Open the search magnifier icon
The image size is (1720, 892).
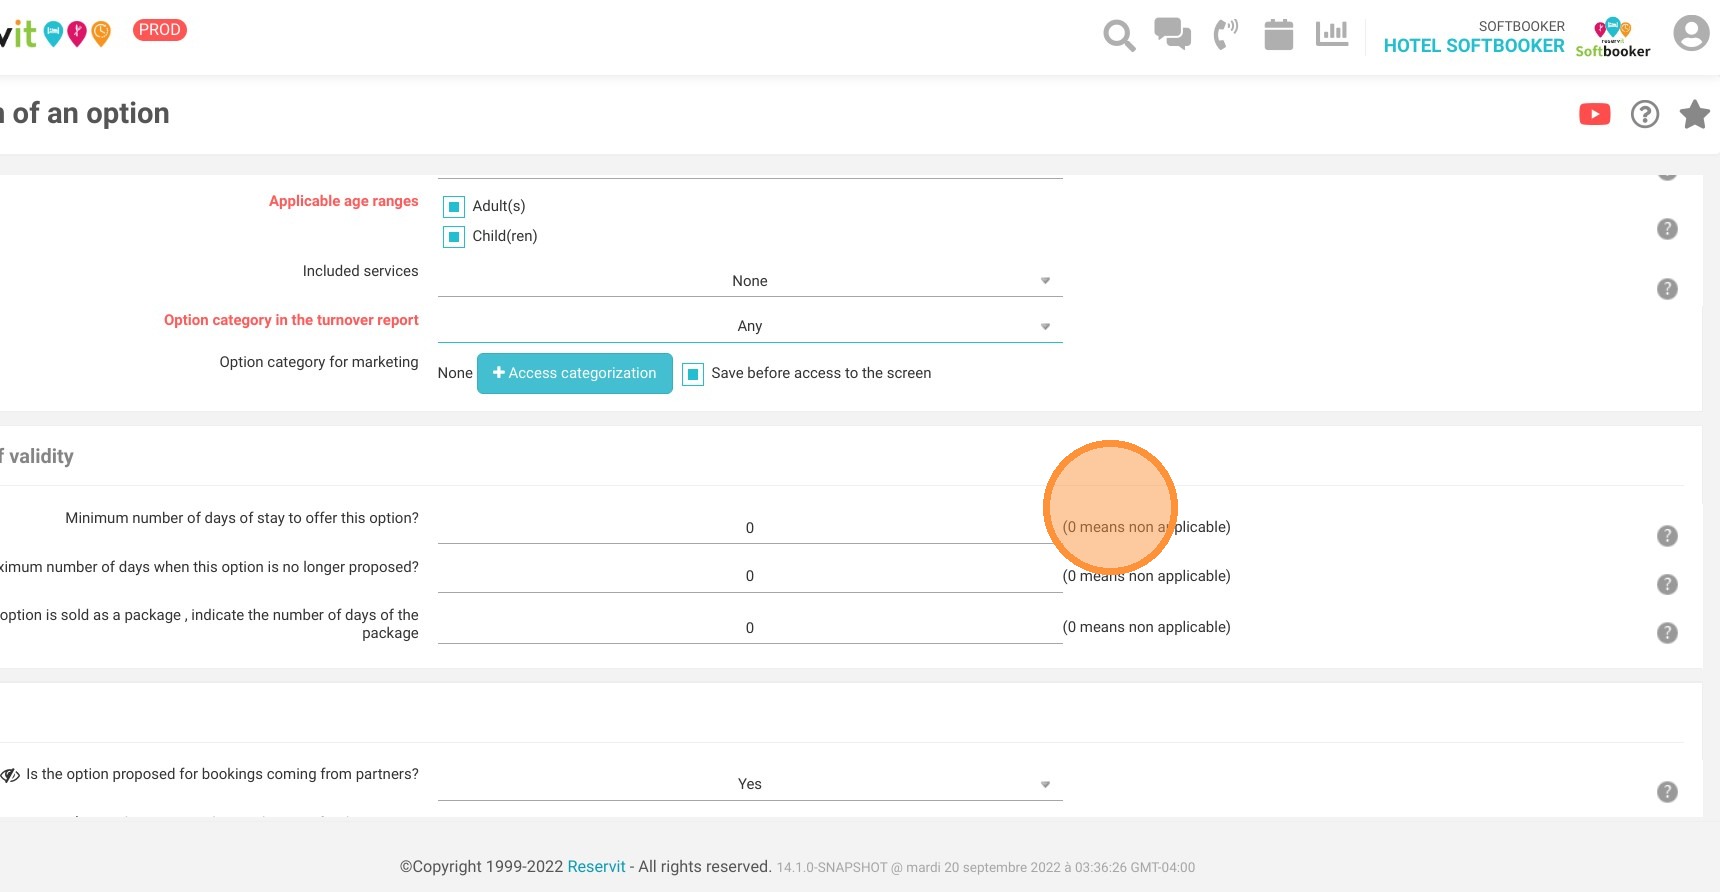[x=1119, y=35]
